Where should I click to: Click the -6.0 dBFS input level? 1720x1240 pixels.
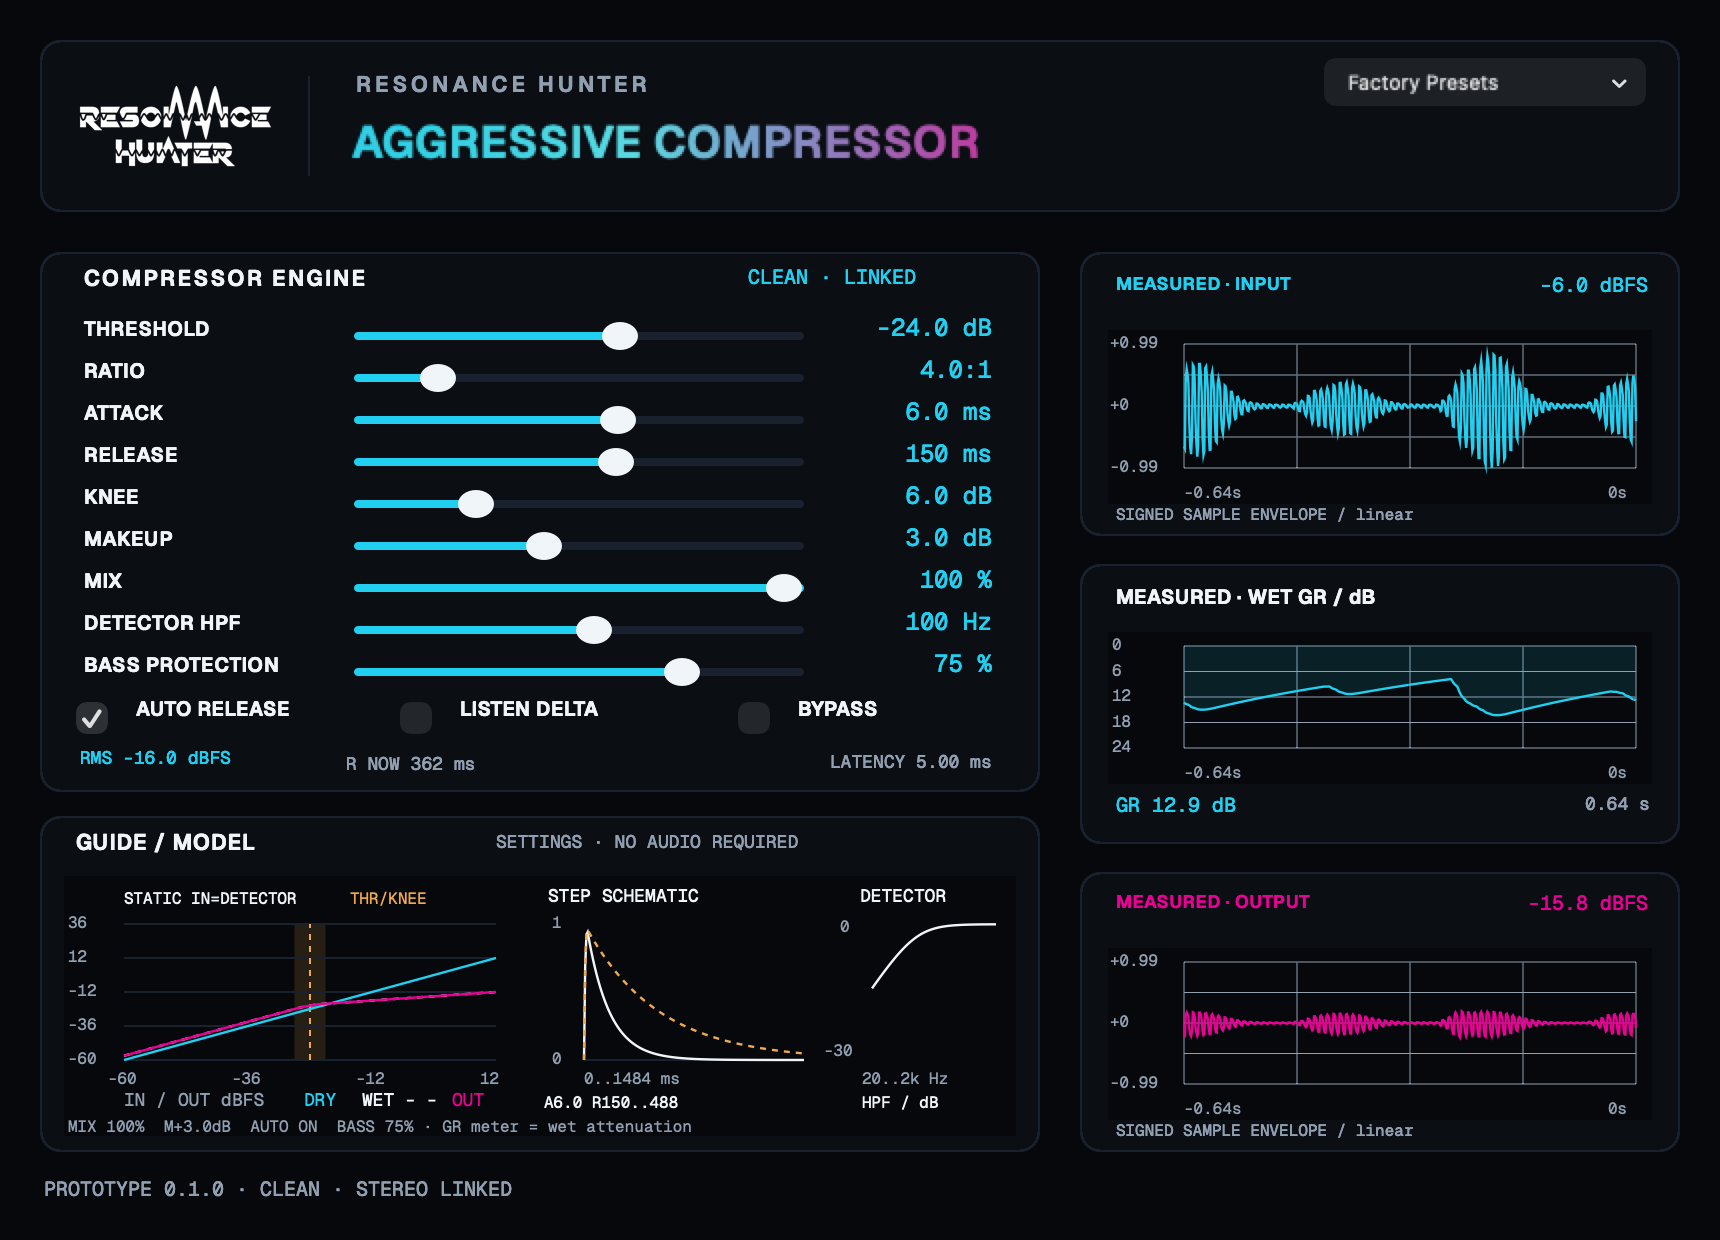tap(1594, 285)
